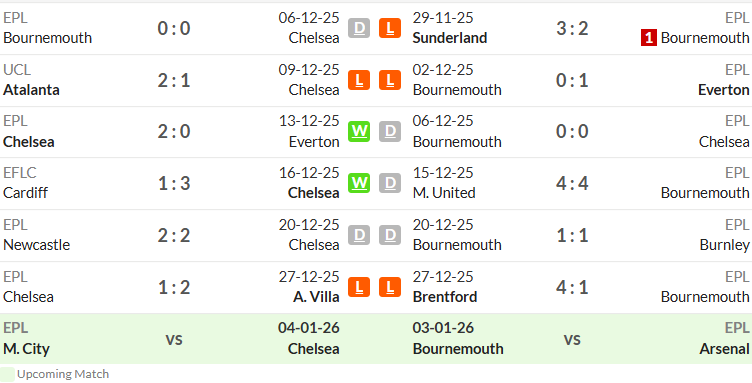Screen dimensions: 752x383
Task: Open the Sunderland team link
Action: pos(450,38)
